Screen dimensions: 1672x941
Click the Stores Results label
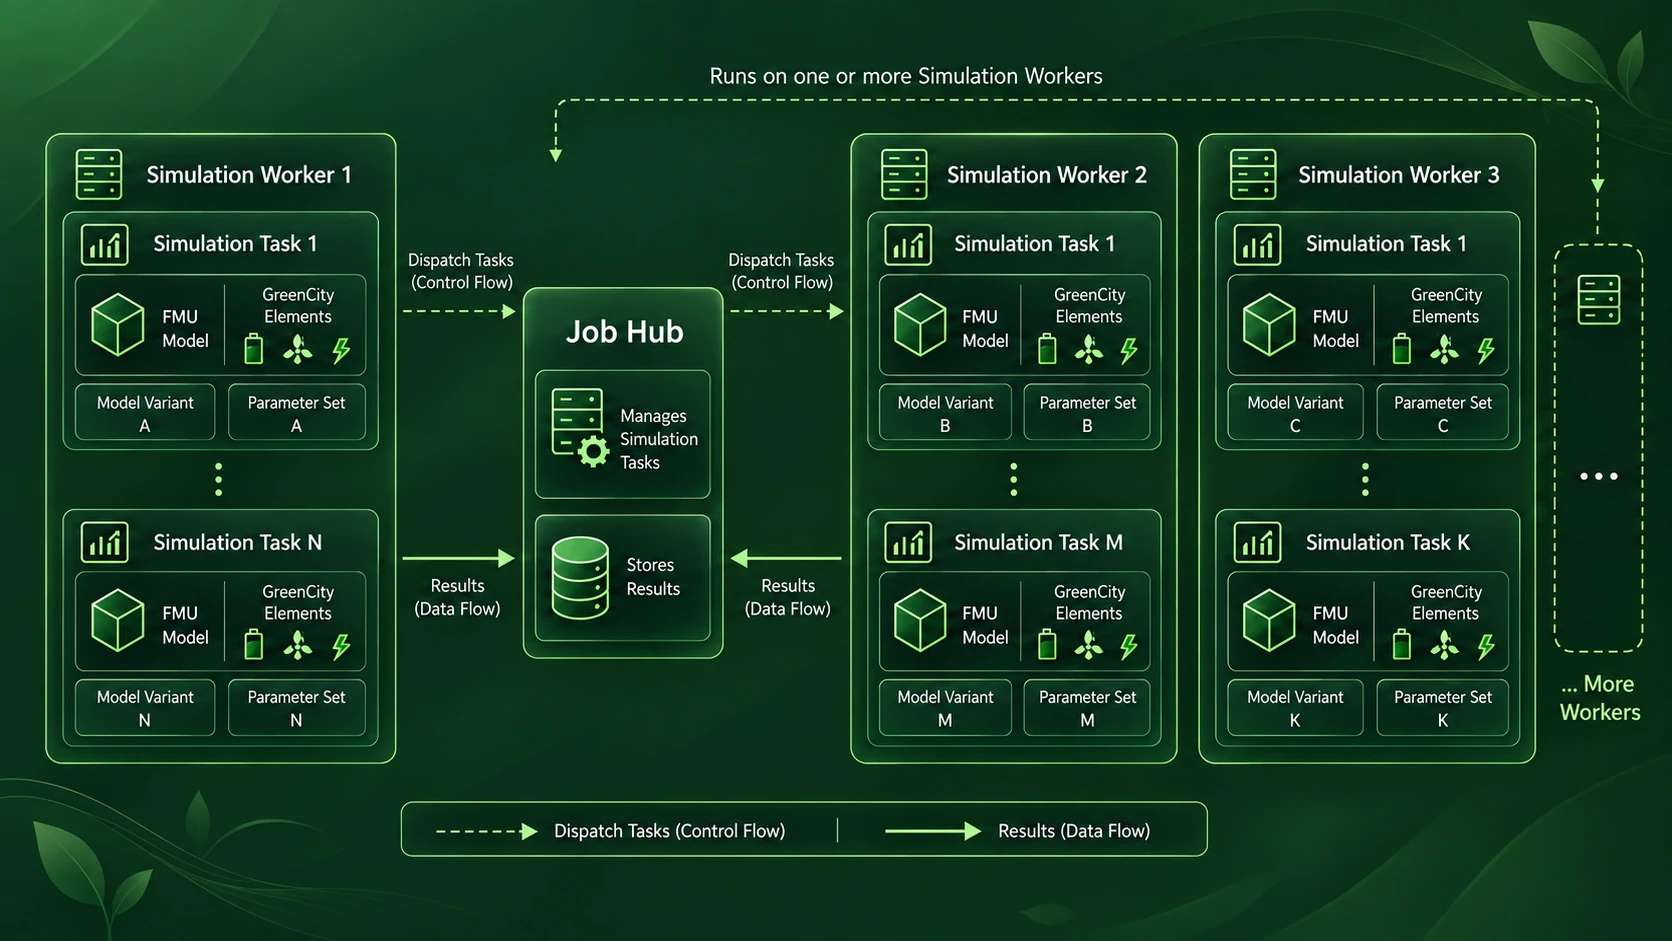tap(653, 577)
